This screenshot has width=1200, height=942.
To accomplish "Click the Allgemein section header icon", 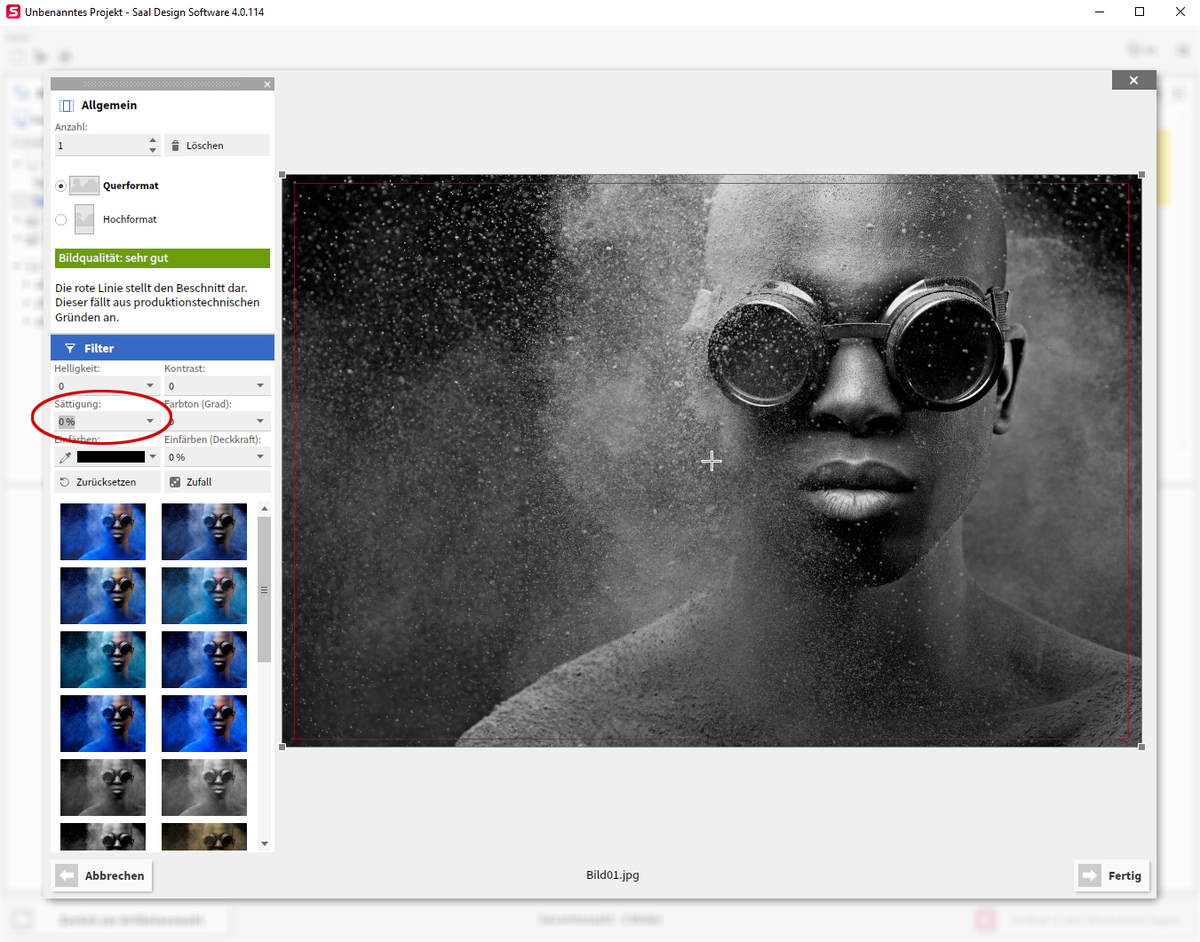I will pos(66,105).
